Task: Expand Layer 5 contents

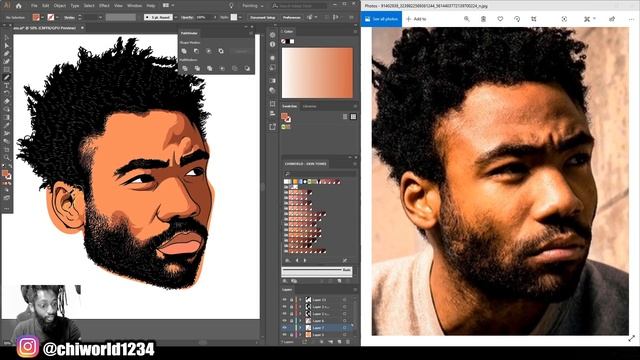Action: (300, 335)
